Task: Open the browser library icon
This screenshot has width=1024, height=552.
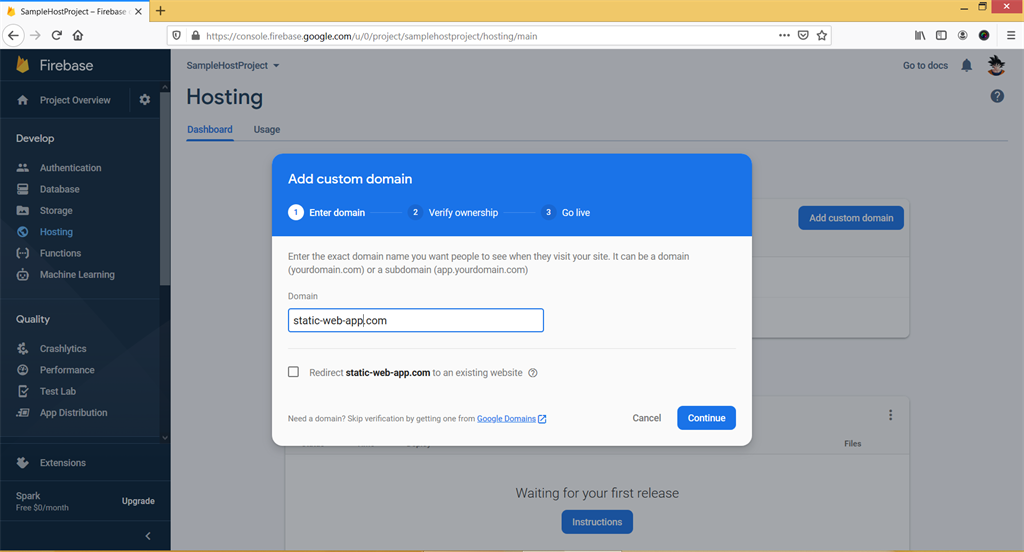Action: point(920,35)
